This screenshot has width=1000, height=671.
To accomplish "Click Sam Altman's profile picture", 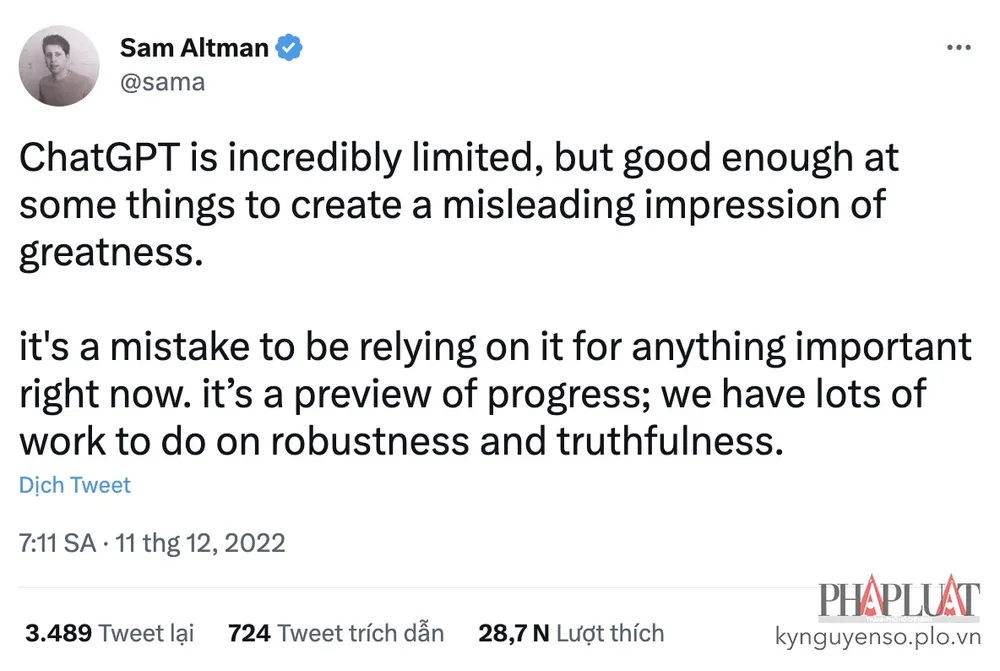I will pos(59,66).
